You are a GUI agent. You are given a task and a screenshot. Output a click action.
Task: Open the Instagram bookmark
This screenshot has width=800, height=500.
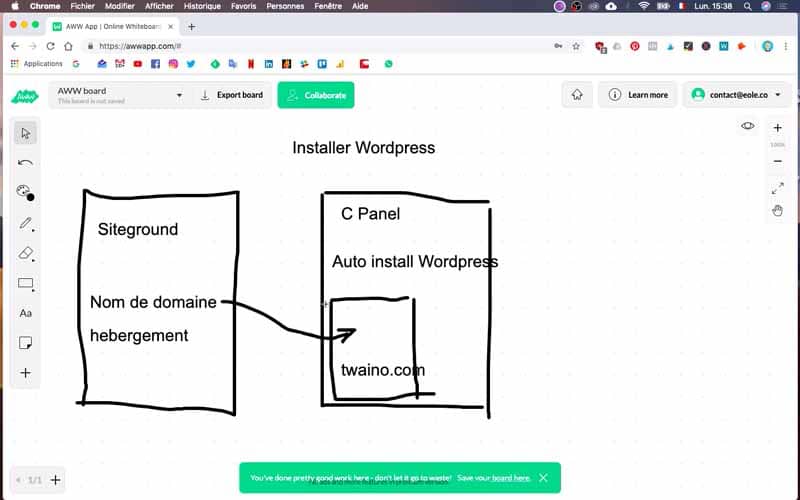(x=173, y=64)
